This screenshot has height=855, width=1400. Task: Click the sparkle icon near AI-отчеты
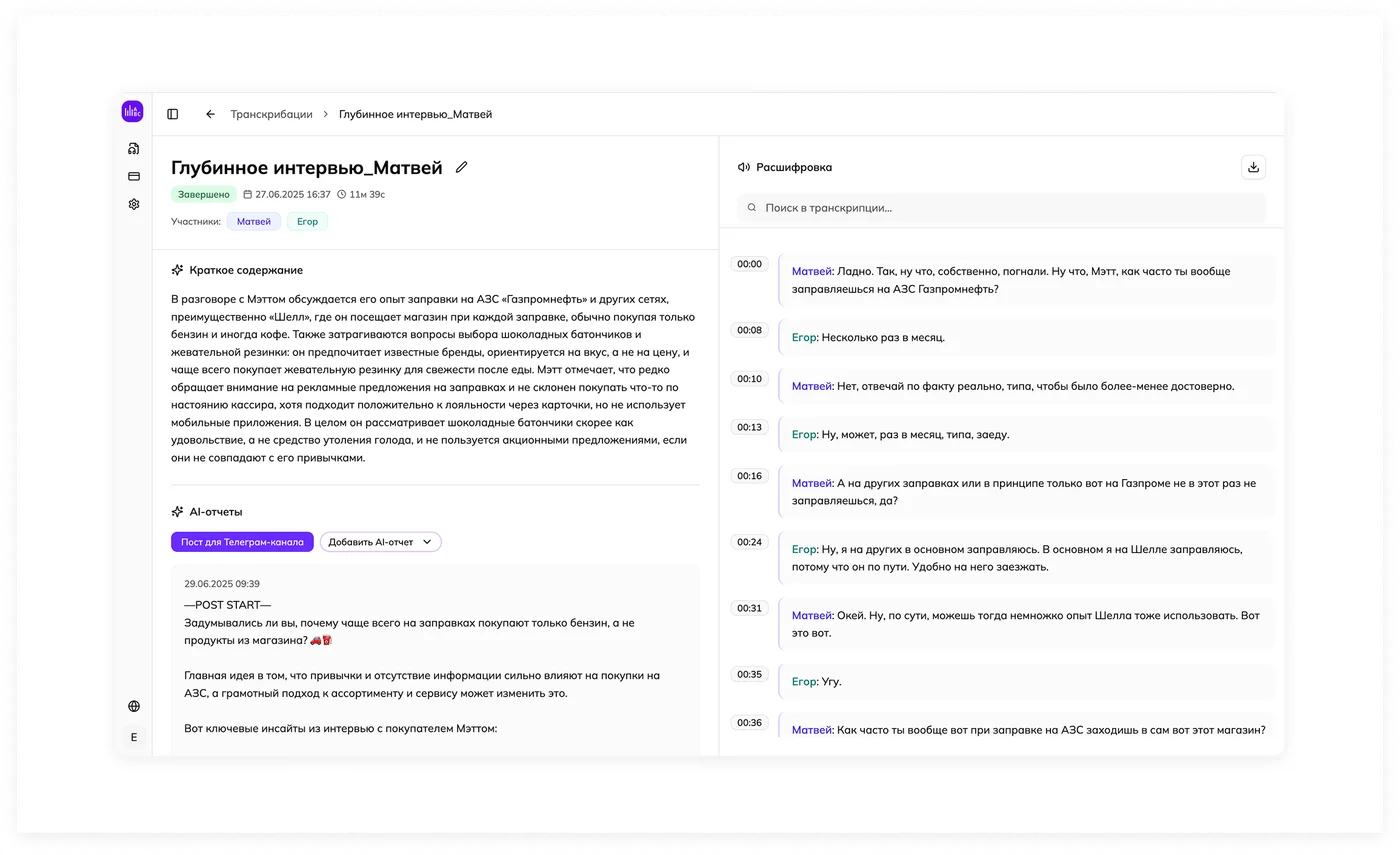coord(177,511)
